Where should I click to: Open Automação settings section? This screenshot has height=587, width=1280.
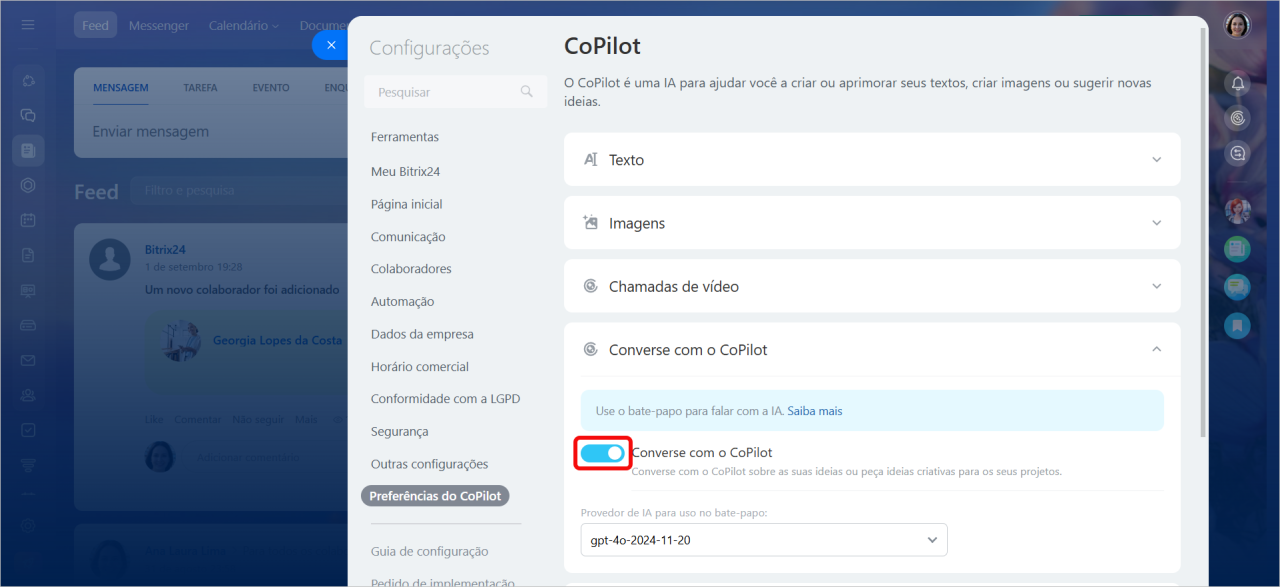402,301
